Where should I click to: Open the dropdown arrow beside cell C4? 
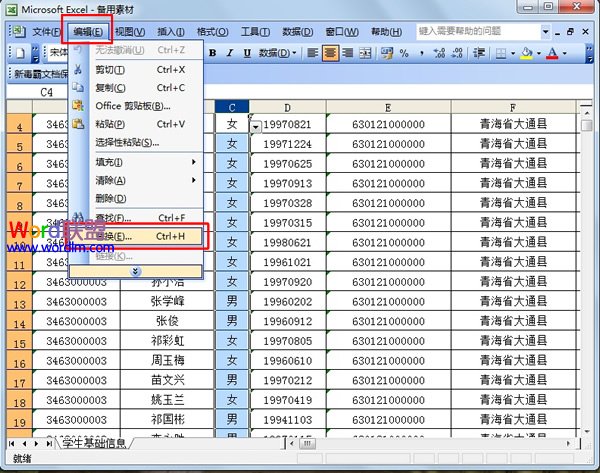tap(256, 126)
